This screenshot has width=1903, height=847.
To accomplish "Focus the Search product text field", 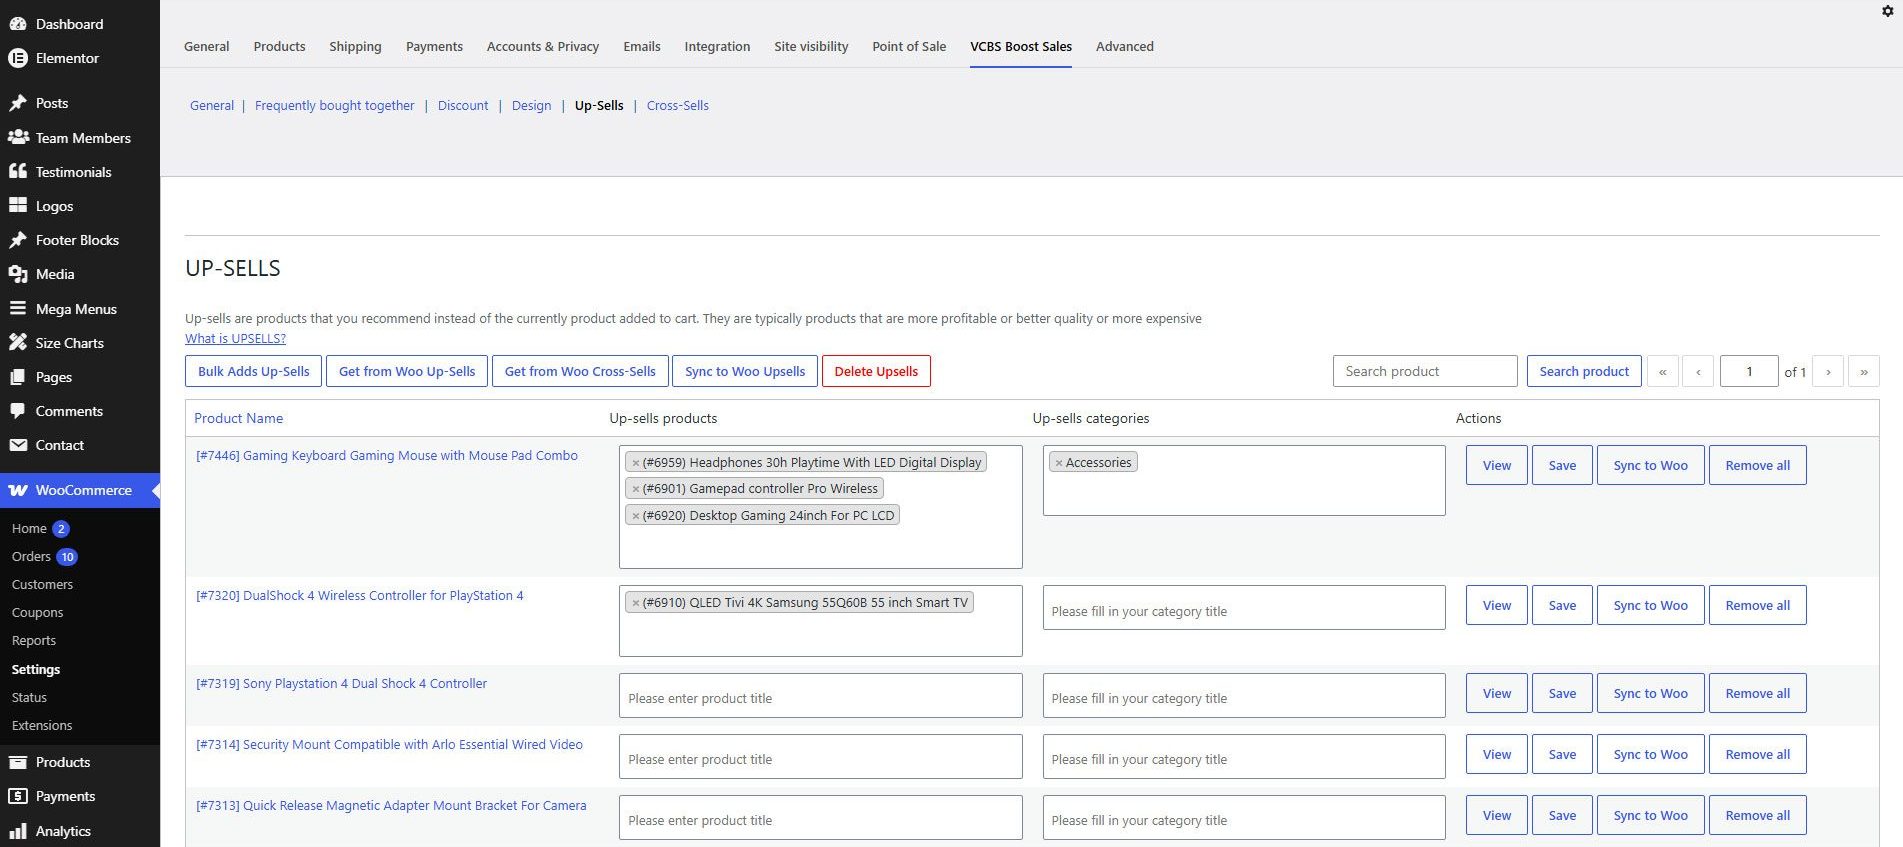I will 1425,371.
